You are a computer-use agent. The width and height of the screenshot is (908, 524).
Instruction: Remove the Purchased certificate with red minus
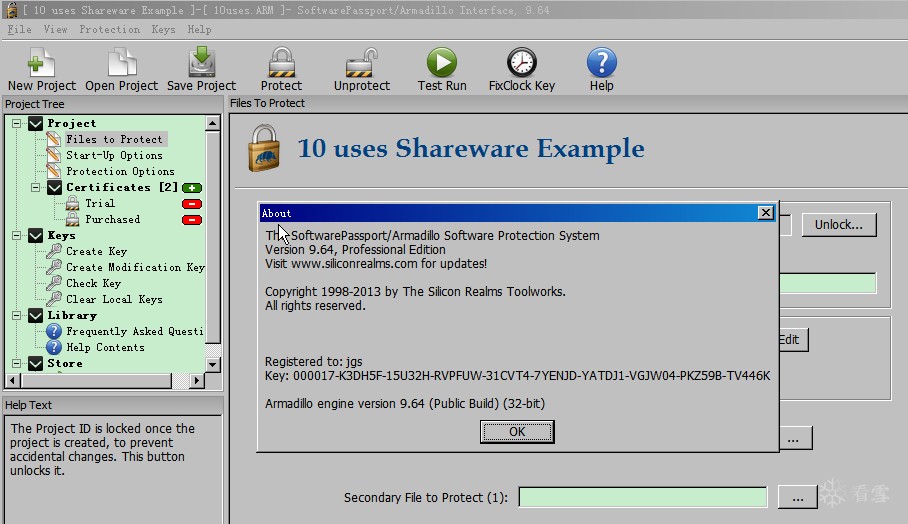(x=192, y=220)
